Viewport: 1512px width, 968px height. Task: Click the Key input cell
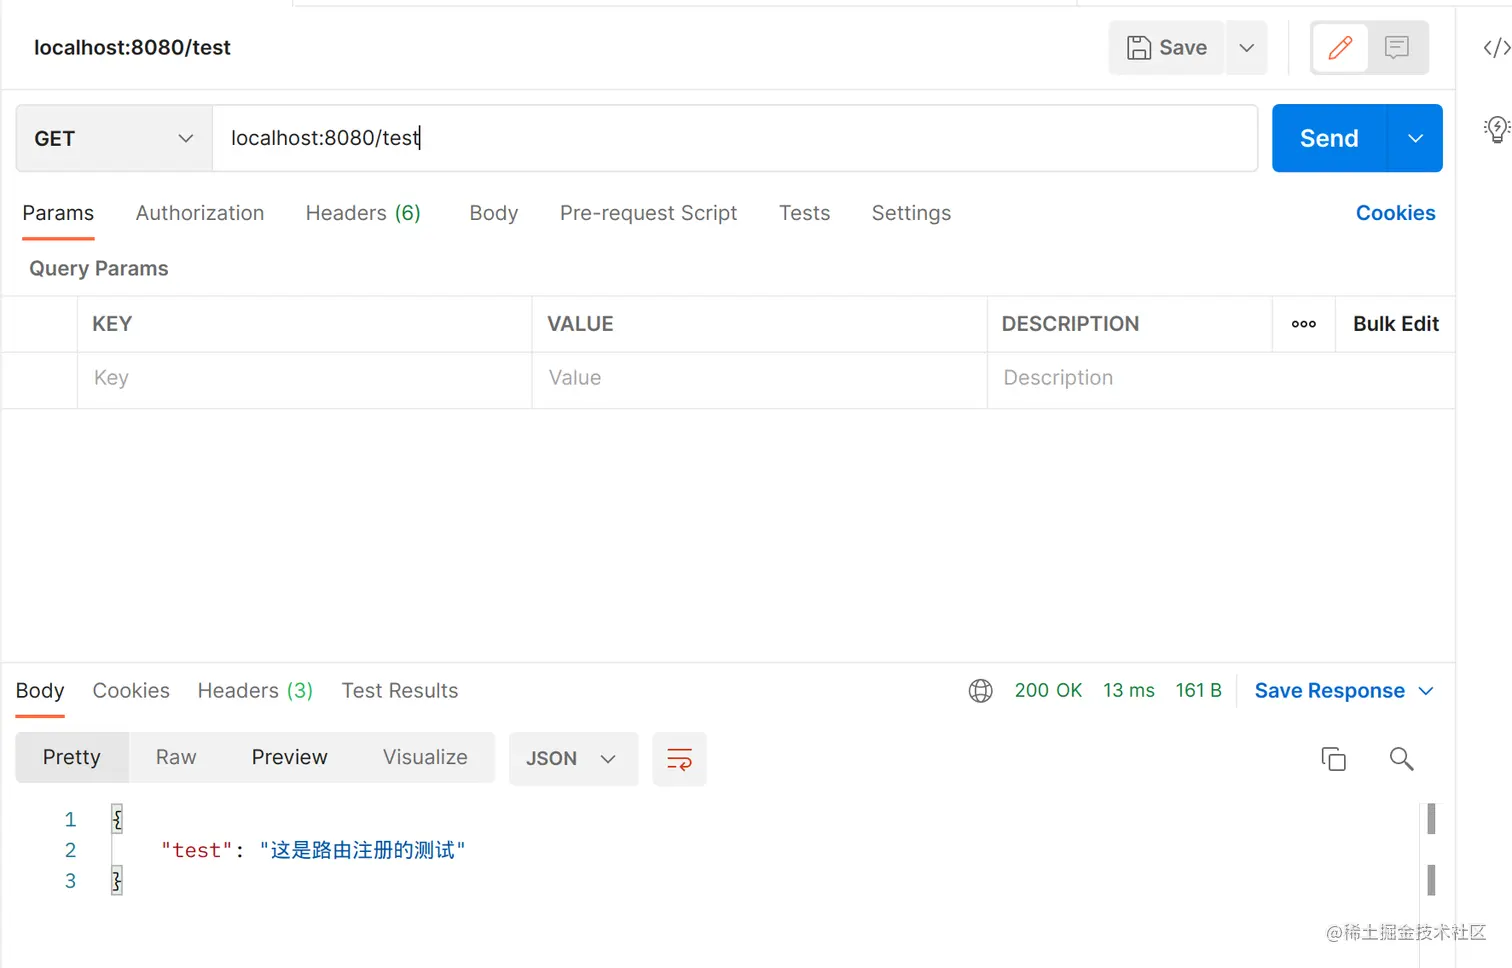305,379
